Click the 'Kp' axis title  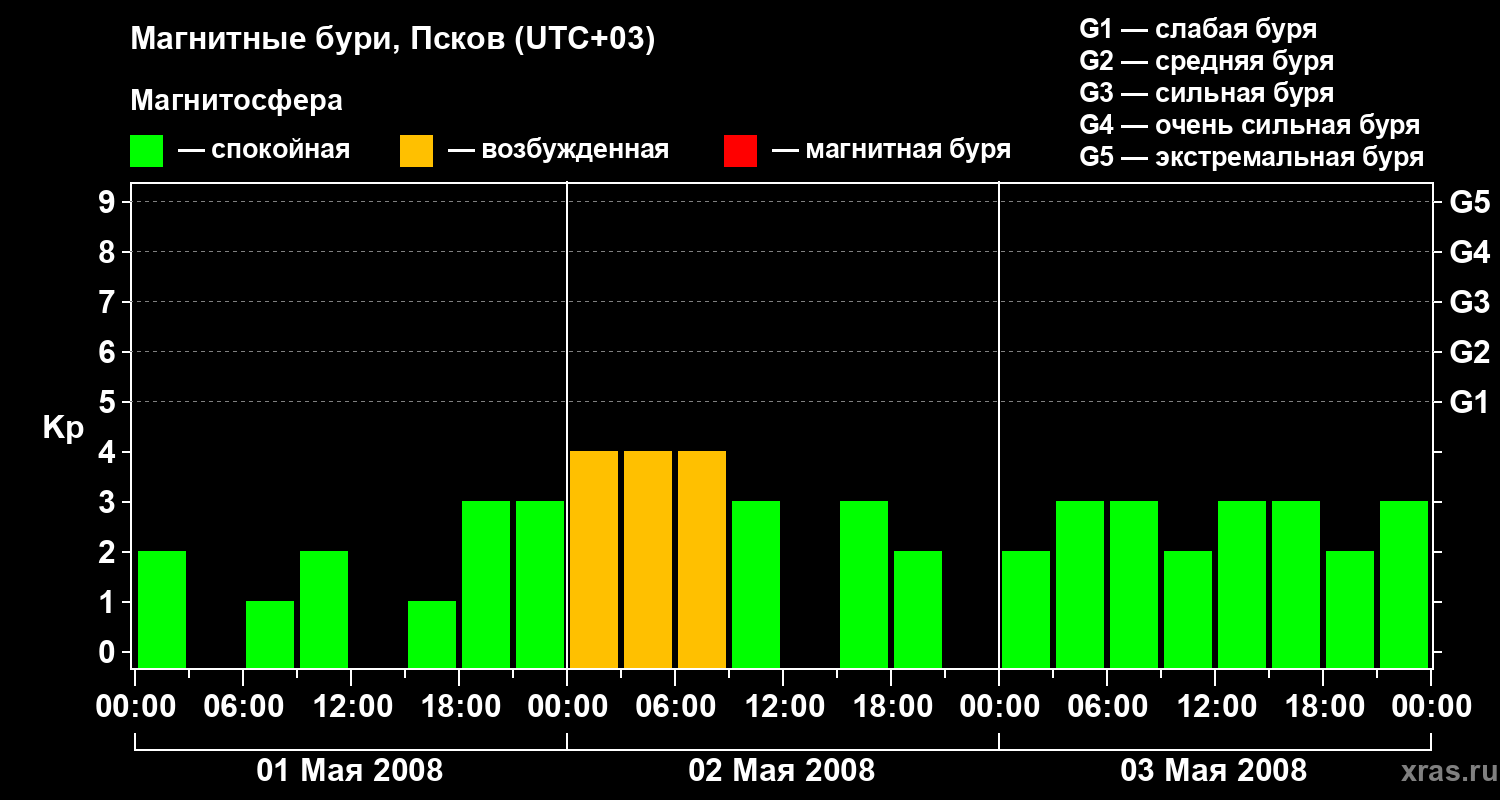click(63, 428)
